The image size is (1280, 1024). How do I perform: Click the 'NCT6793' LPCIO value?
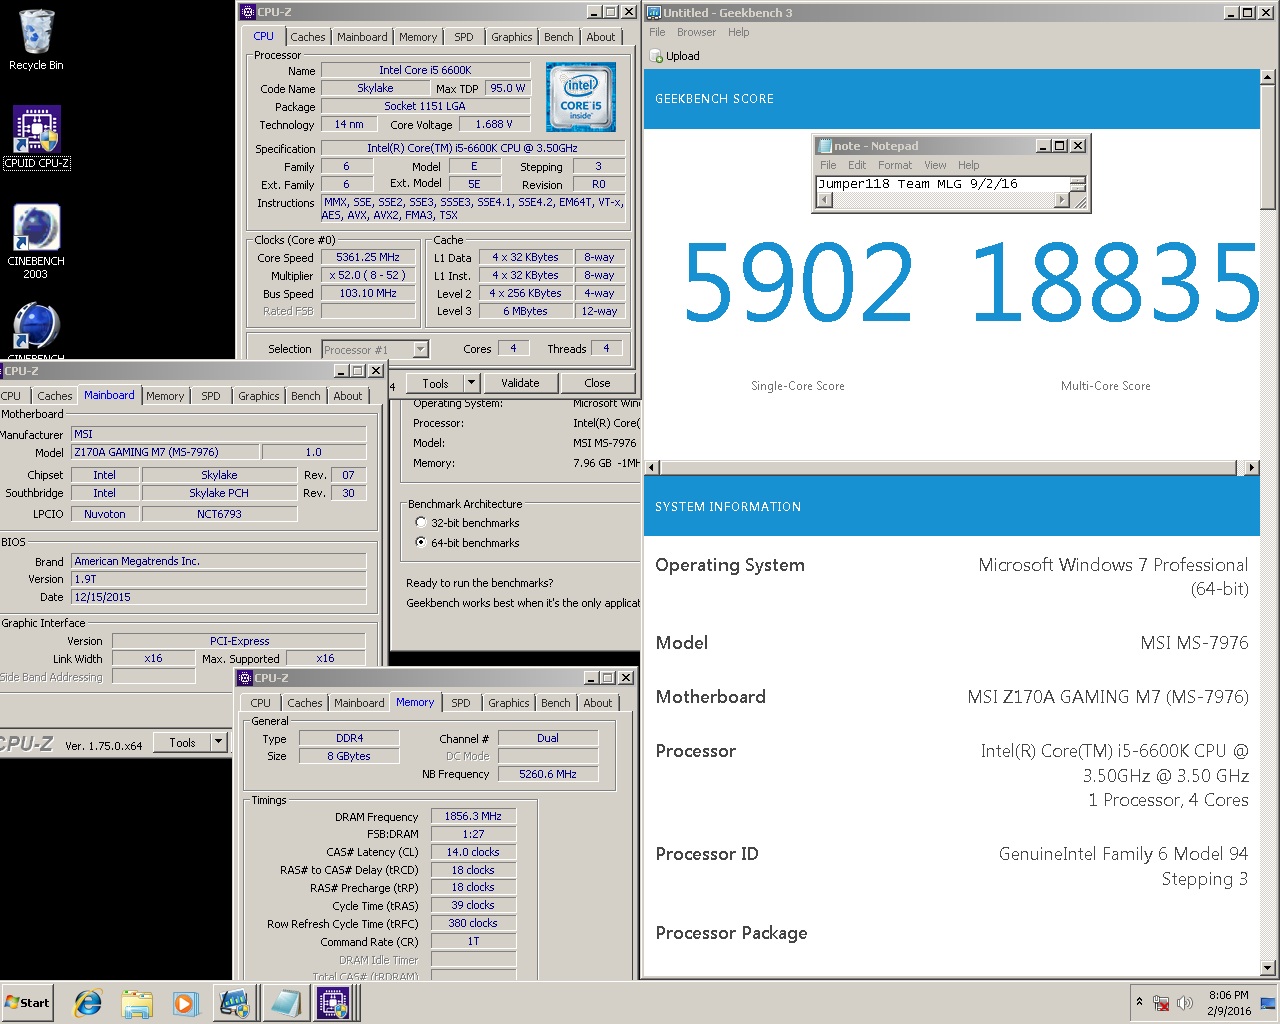point(219,514)
